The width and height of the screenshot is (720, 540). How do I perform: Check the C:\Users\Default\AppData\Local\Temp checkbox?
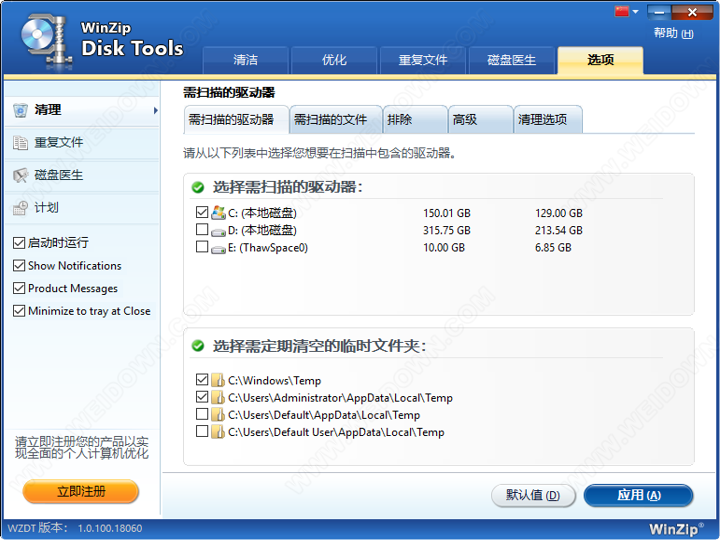coord(202,414)
